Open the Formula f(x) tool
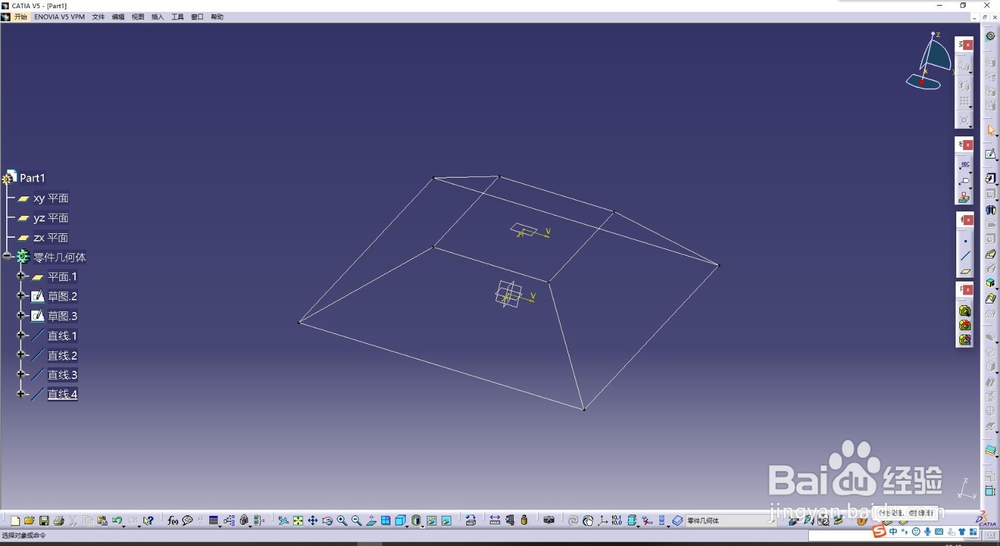 click(x=173, y=520)
